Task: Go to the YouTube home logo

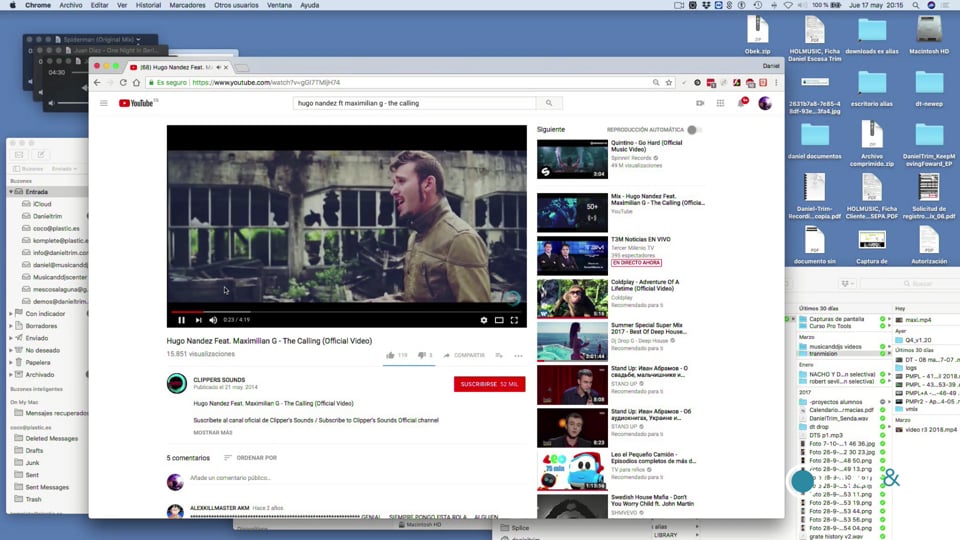Action: coord(138,103)
